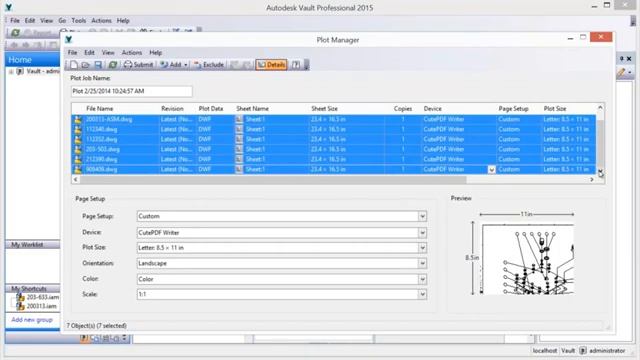The height and width of the screenshot is (360, 640).
Task: Click the Add toolbar button
Action: (171, 65)
